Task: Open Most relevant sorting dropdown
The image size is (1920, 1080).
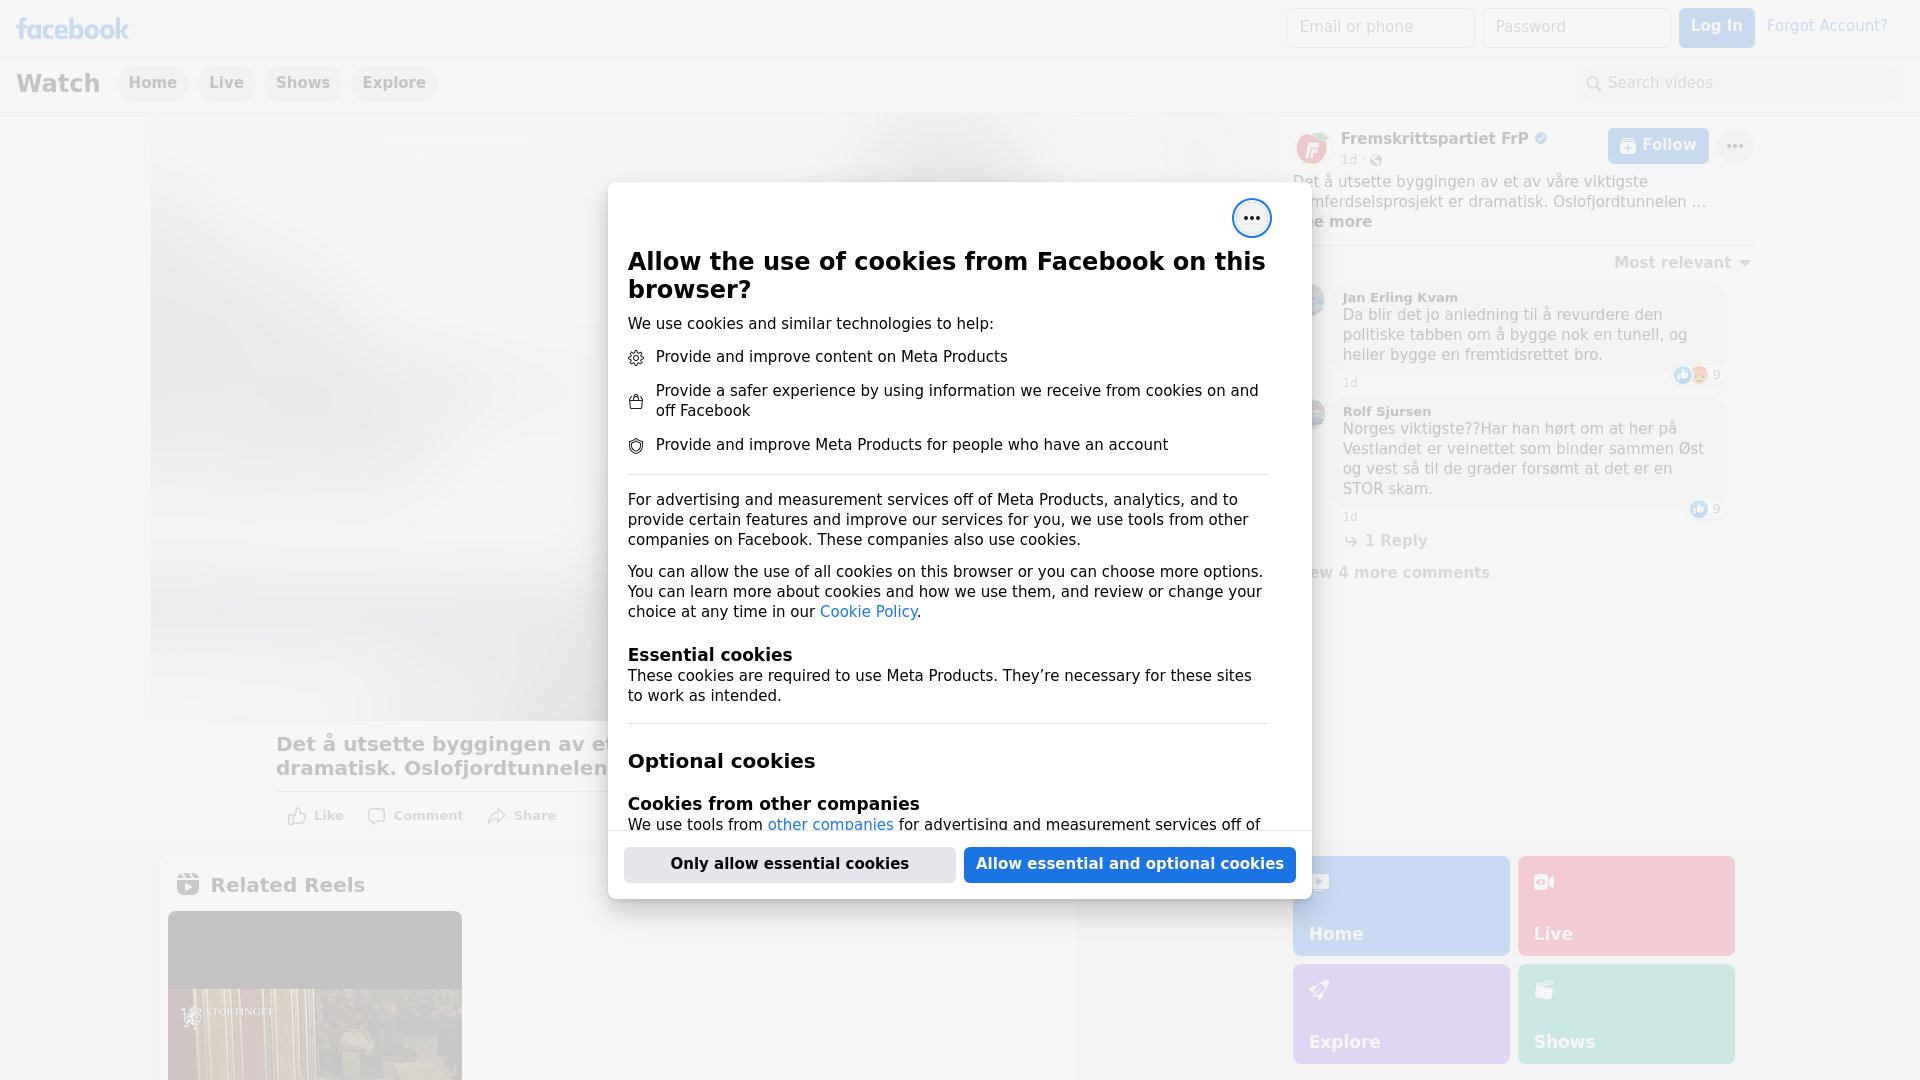Action: [1682, 263]
